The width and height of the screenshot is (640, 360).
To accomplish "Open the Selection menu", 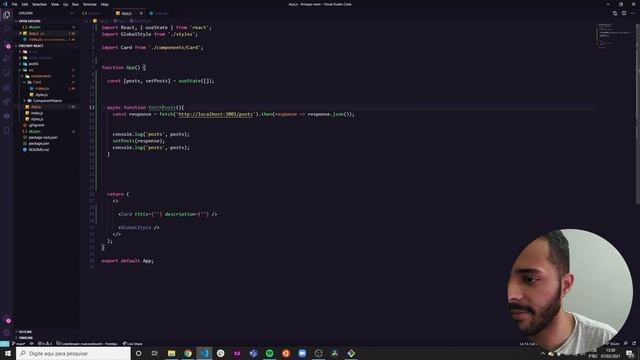I will click(x=39, y=4).
